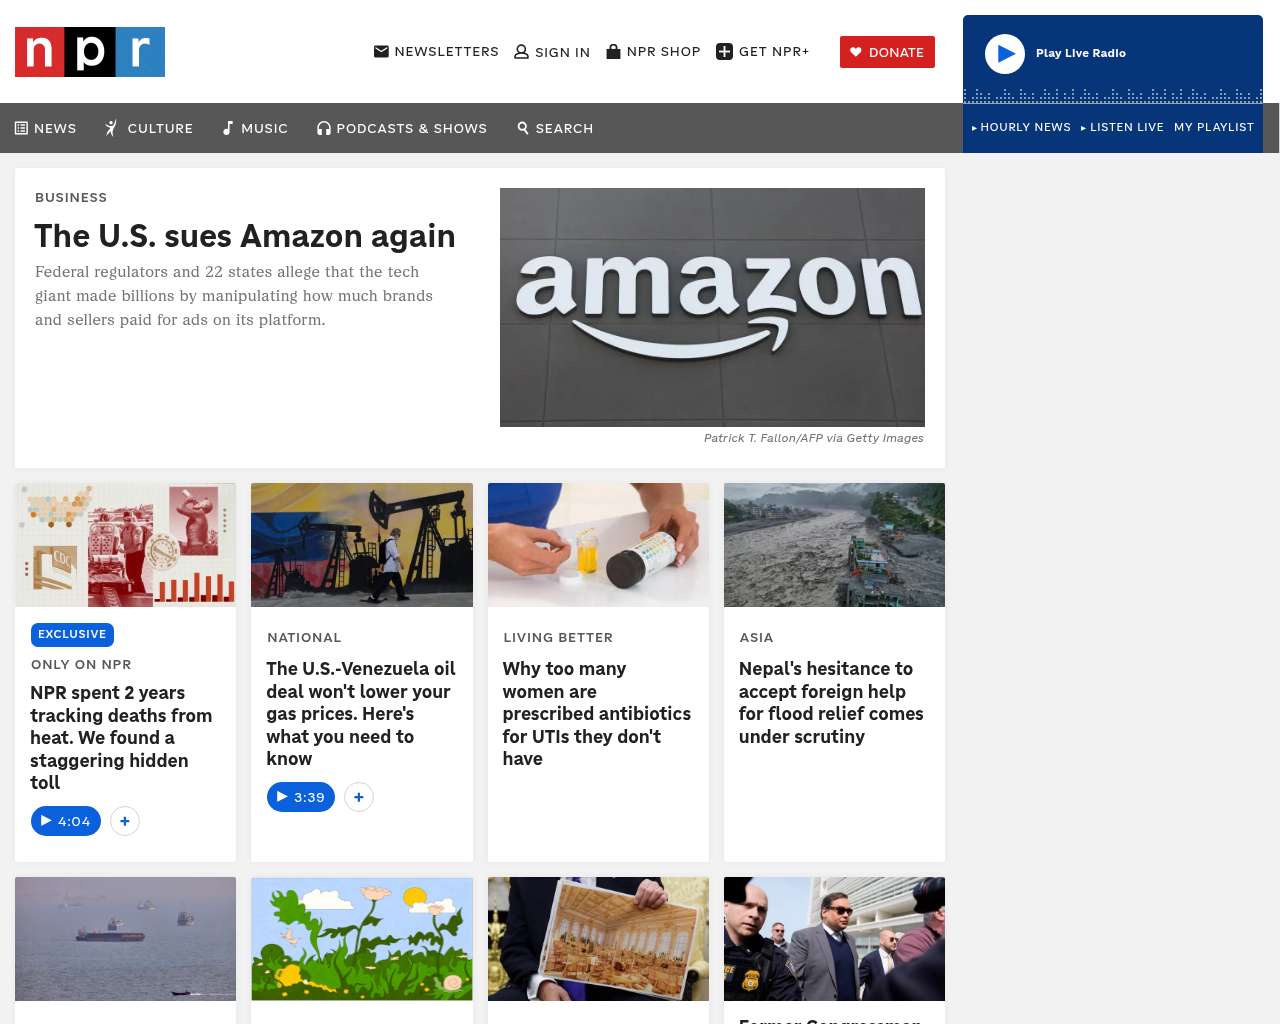Click the NPR logo

(x=90, y=52)
